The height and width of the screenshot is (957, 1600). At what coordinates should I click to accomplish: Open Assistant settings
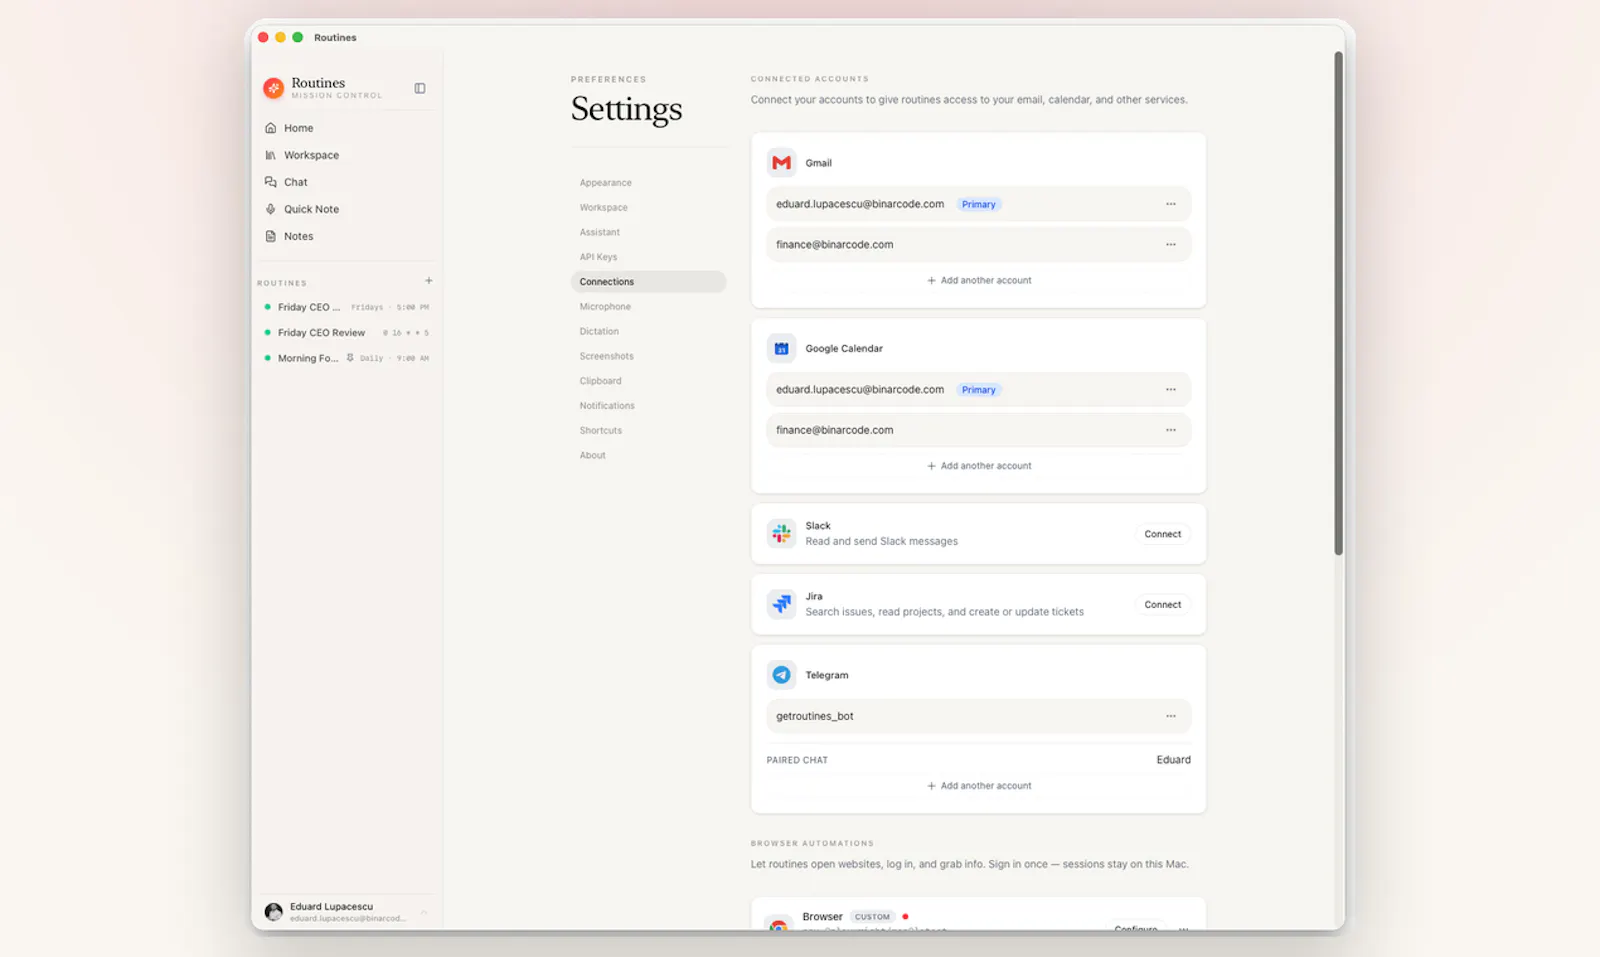(648, 232)
